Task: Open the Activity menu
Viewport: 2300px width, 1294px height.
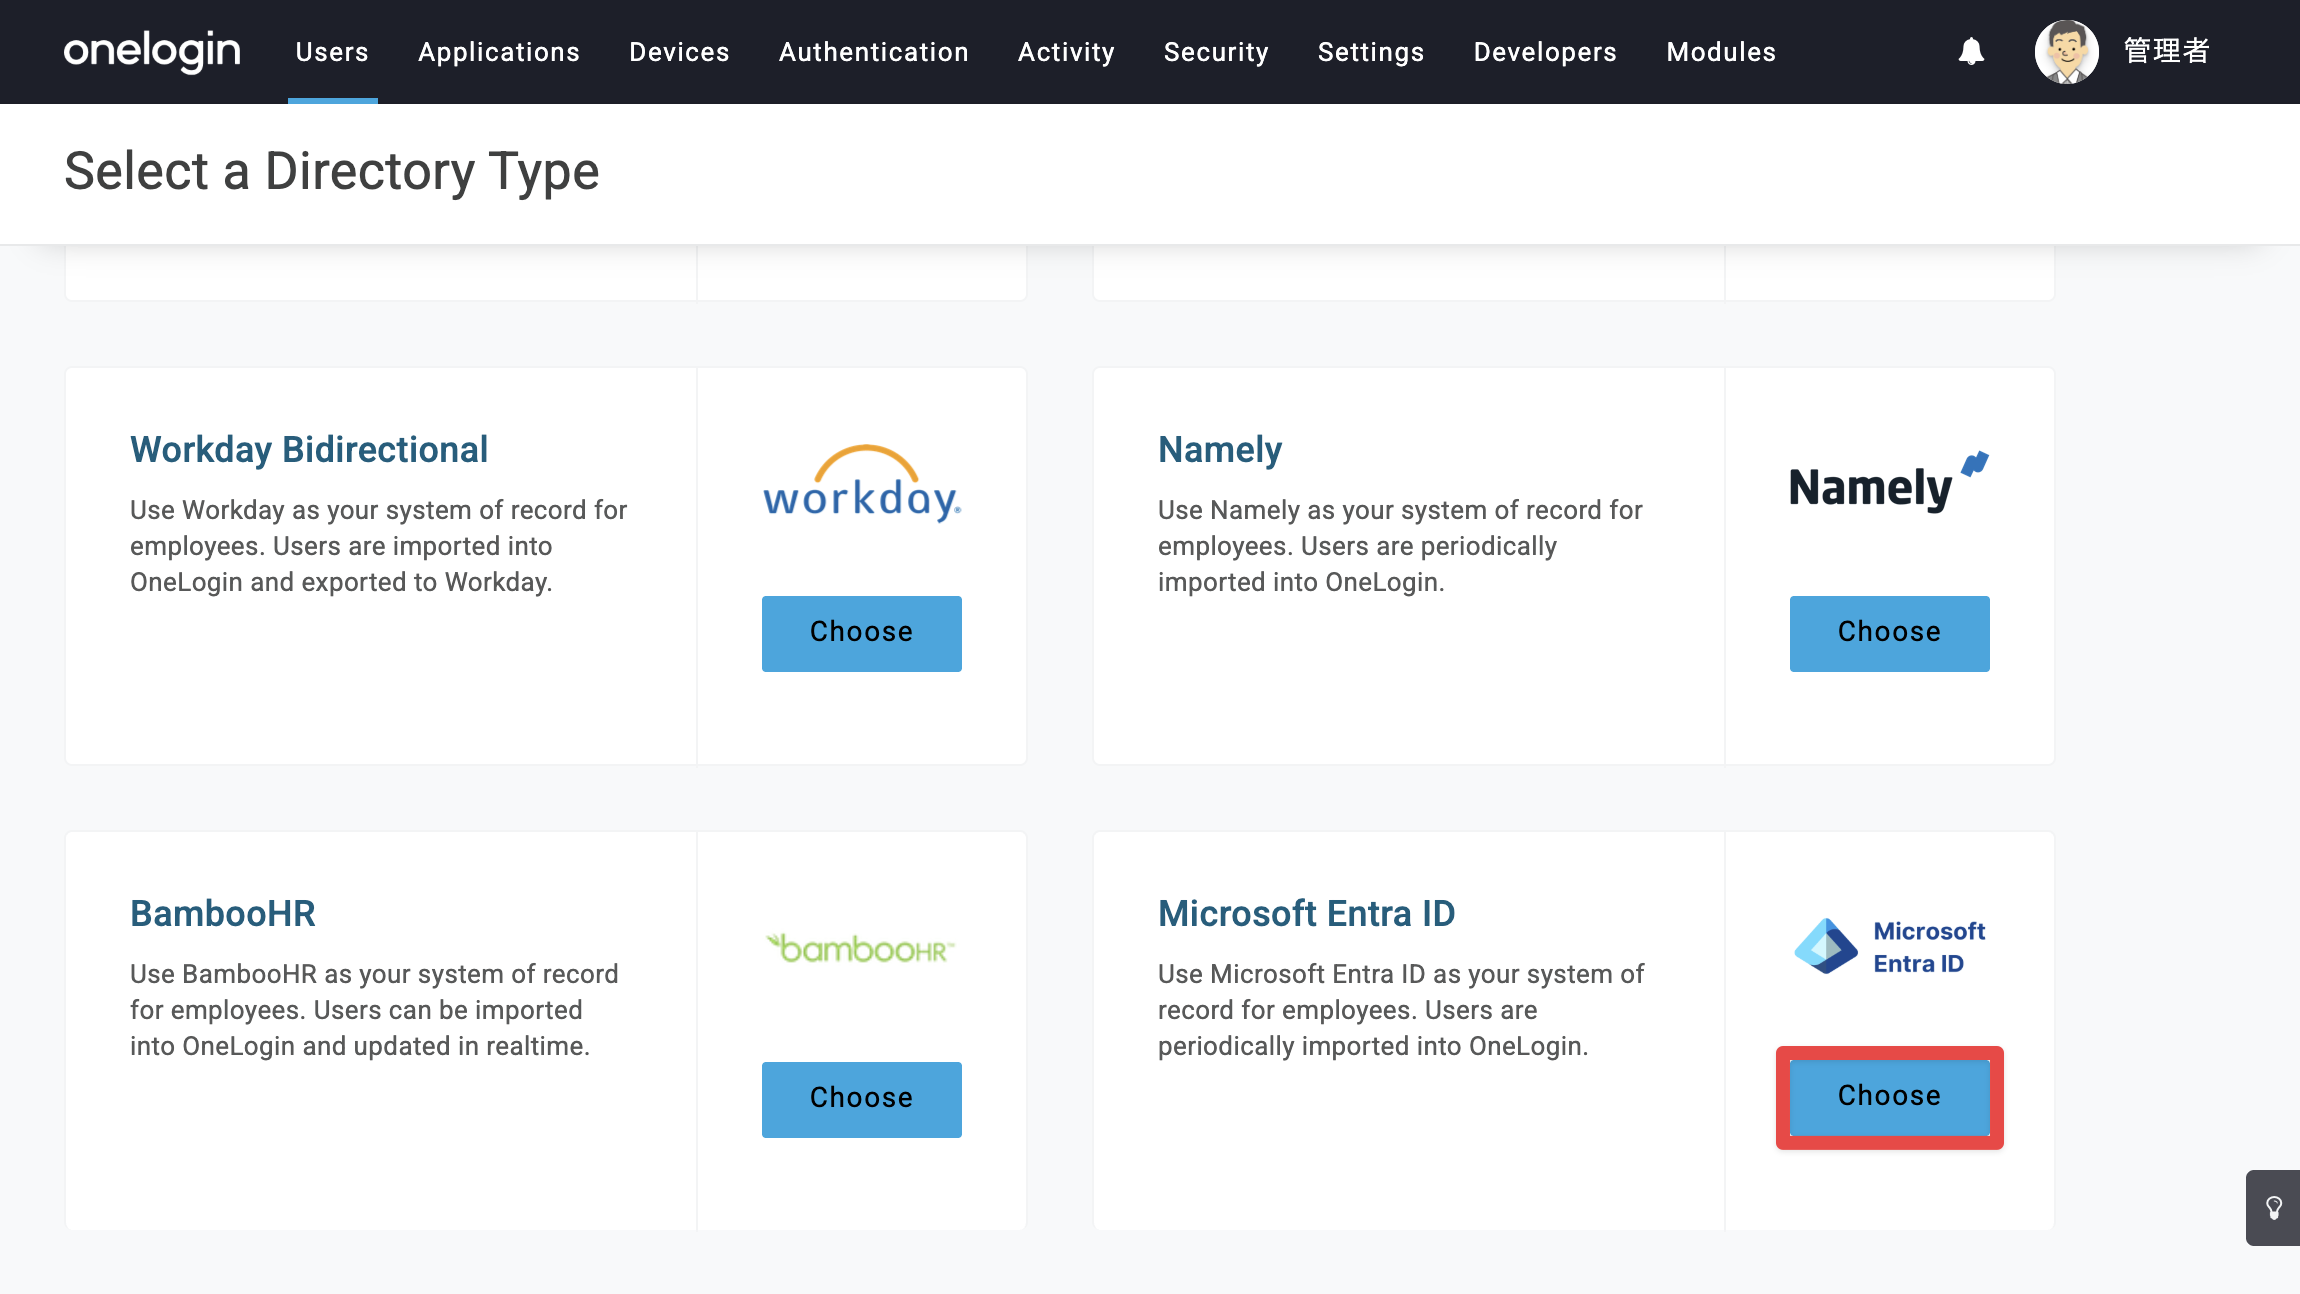Action: (1066, 52)
